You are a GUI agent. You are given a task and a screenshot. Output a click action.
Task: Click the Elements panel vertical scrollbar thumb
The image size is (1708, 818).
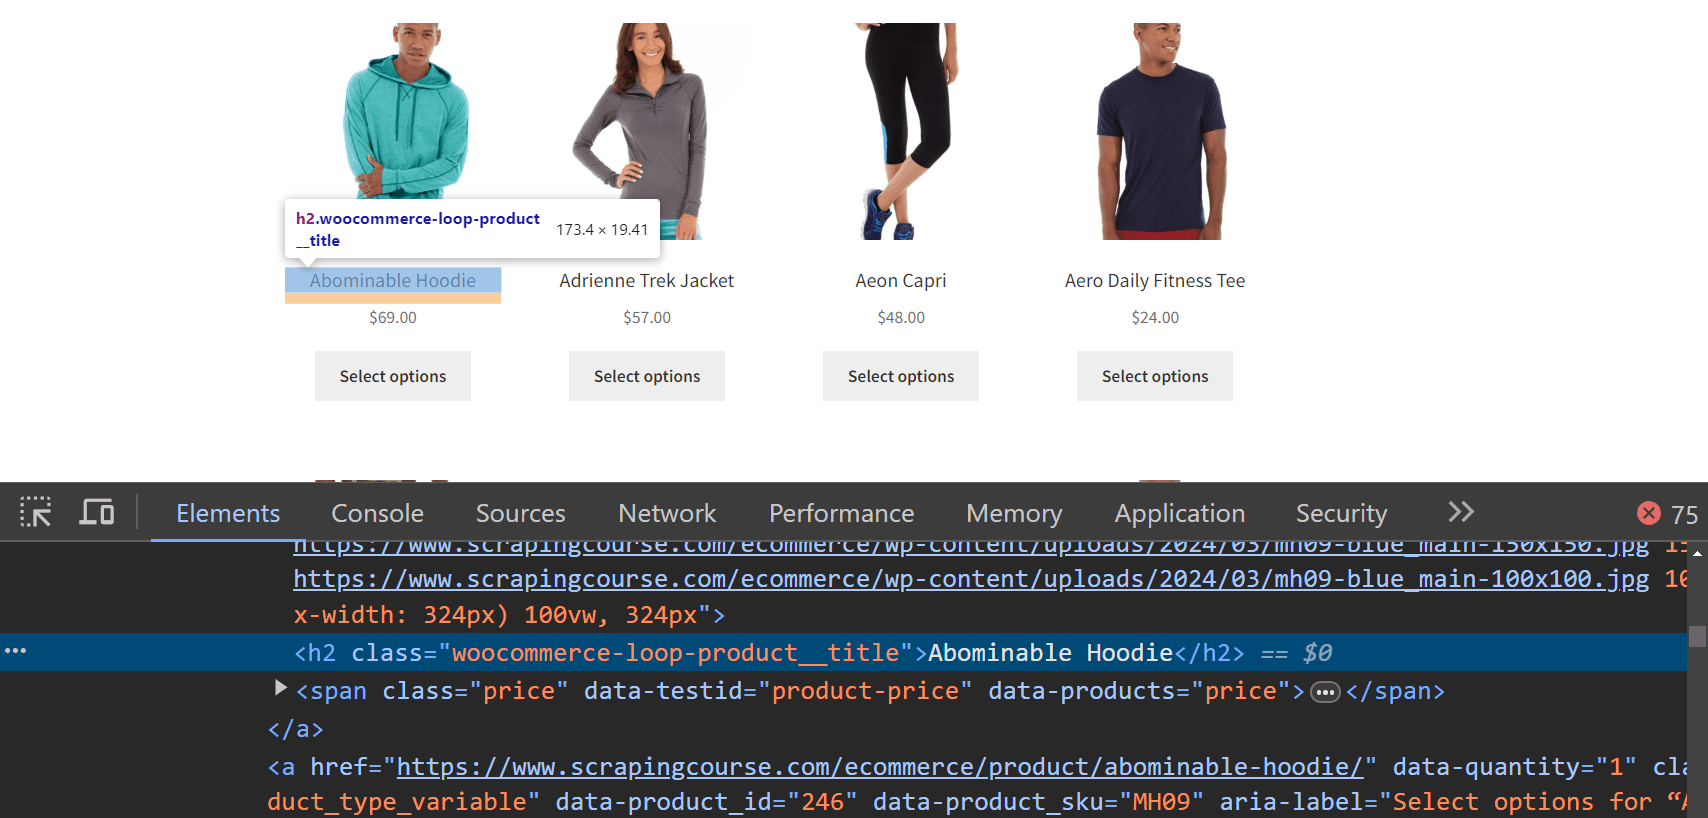pyautogui.click(x=1697, y=636)
